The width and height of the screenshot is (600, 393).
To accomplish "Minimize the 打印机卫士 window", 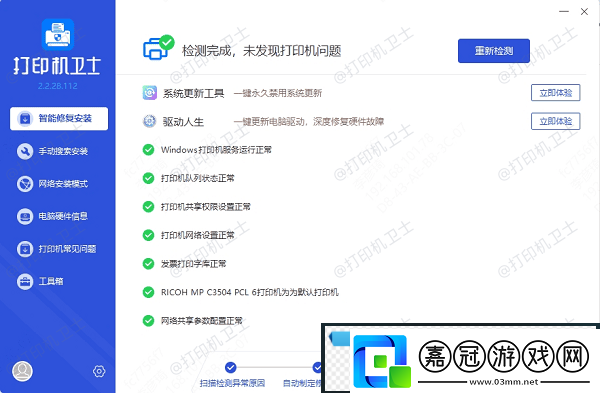I will pos(564,11).
